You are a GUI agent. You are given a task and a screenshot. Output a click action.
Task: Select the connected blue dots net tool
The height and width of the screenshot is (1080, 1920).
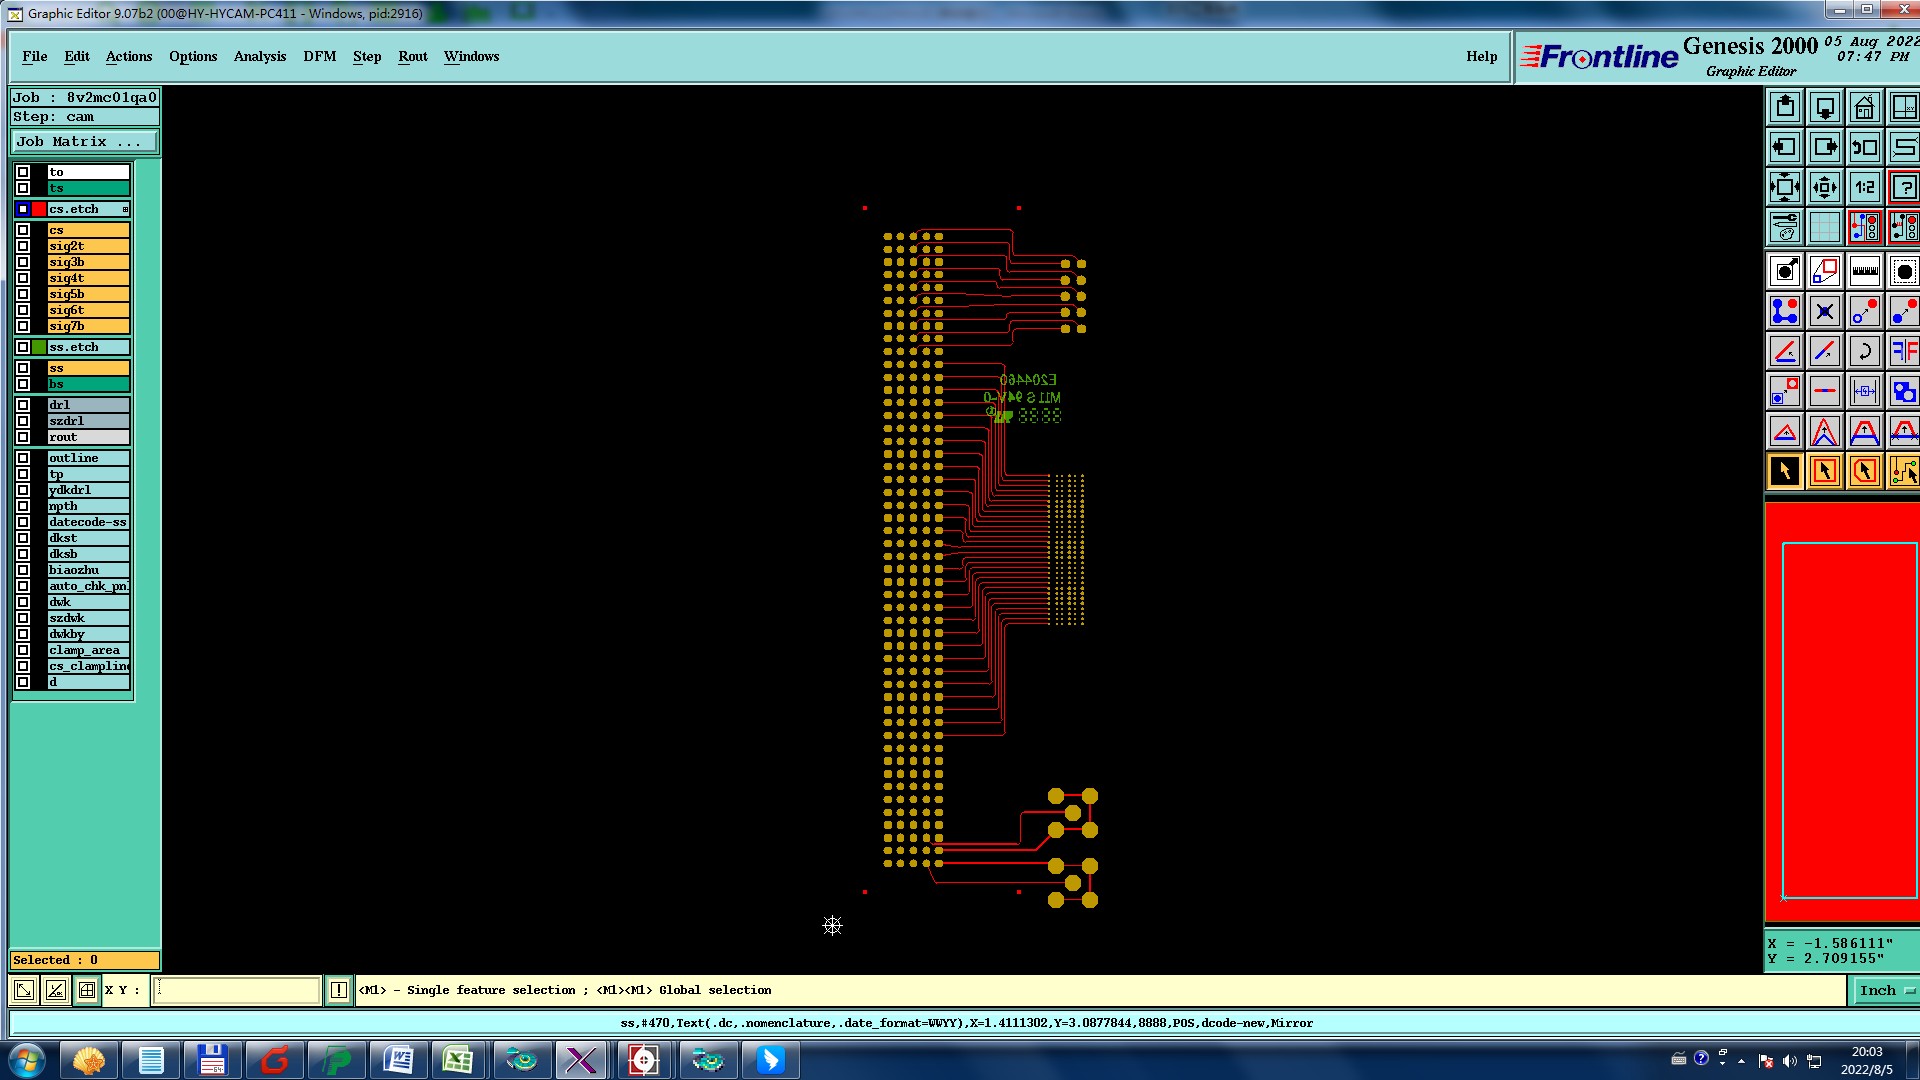click(1785, 311)
